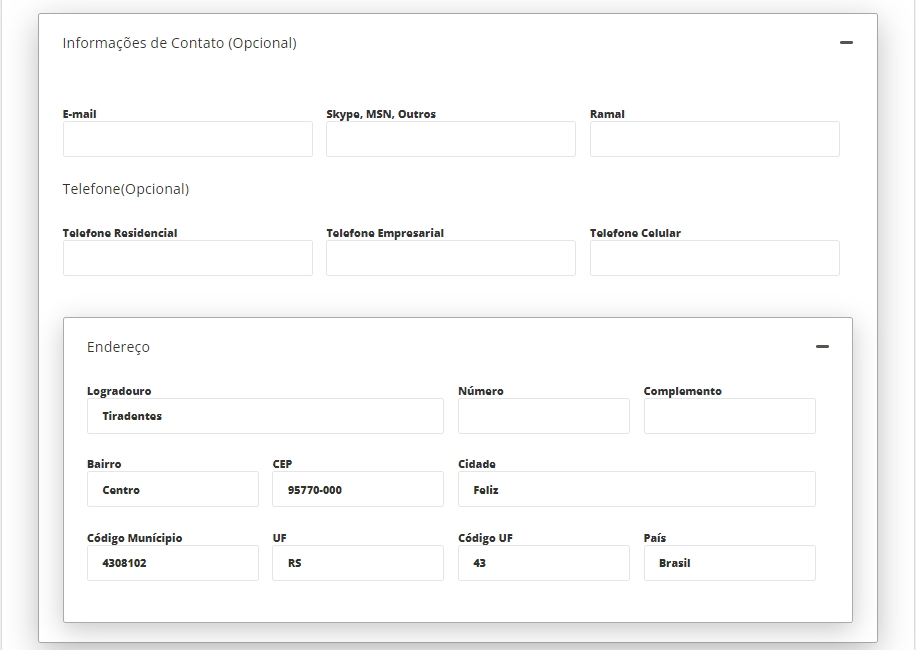Click the Número input field
This screenshot has height=650, width=916.
point(543,416)
